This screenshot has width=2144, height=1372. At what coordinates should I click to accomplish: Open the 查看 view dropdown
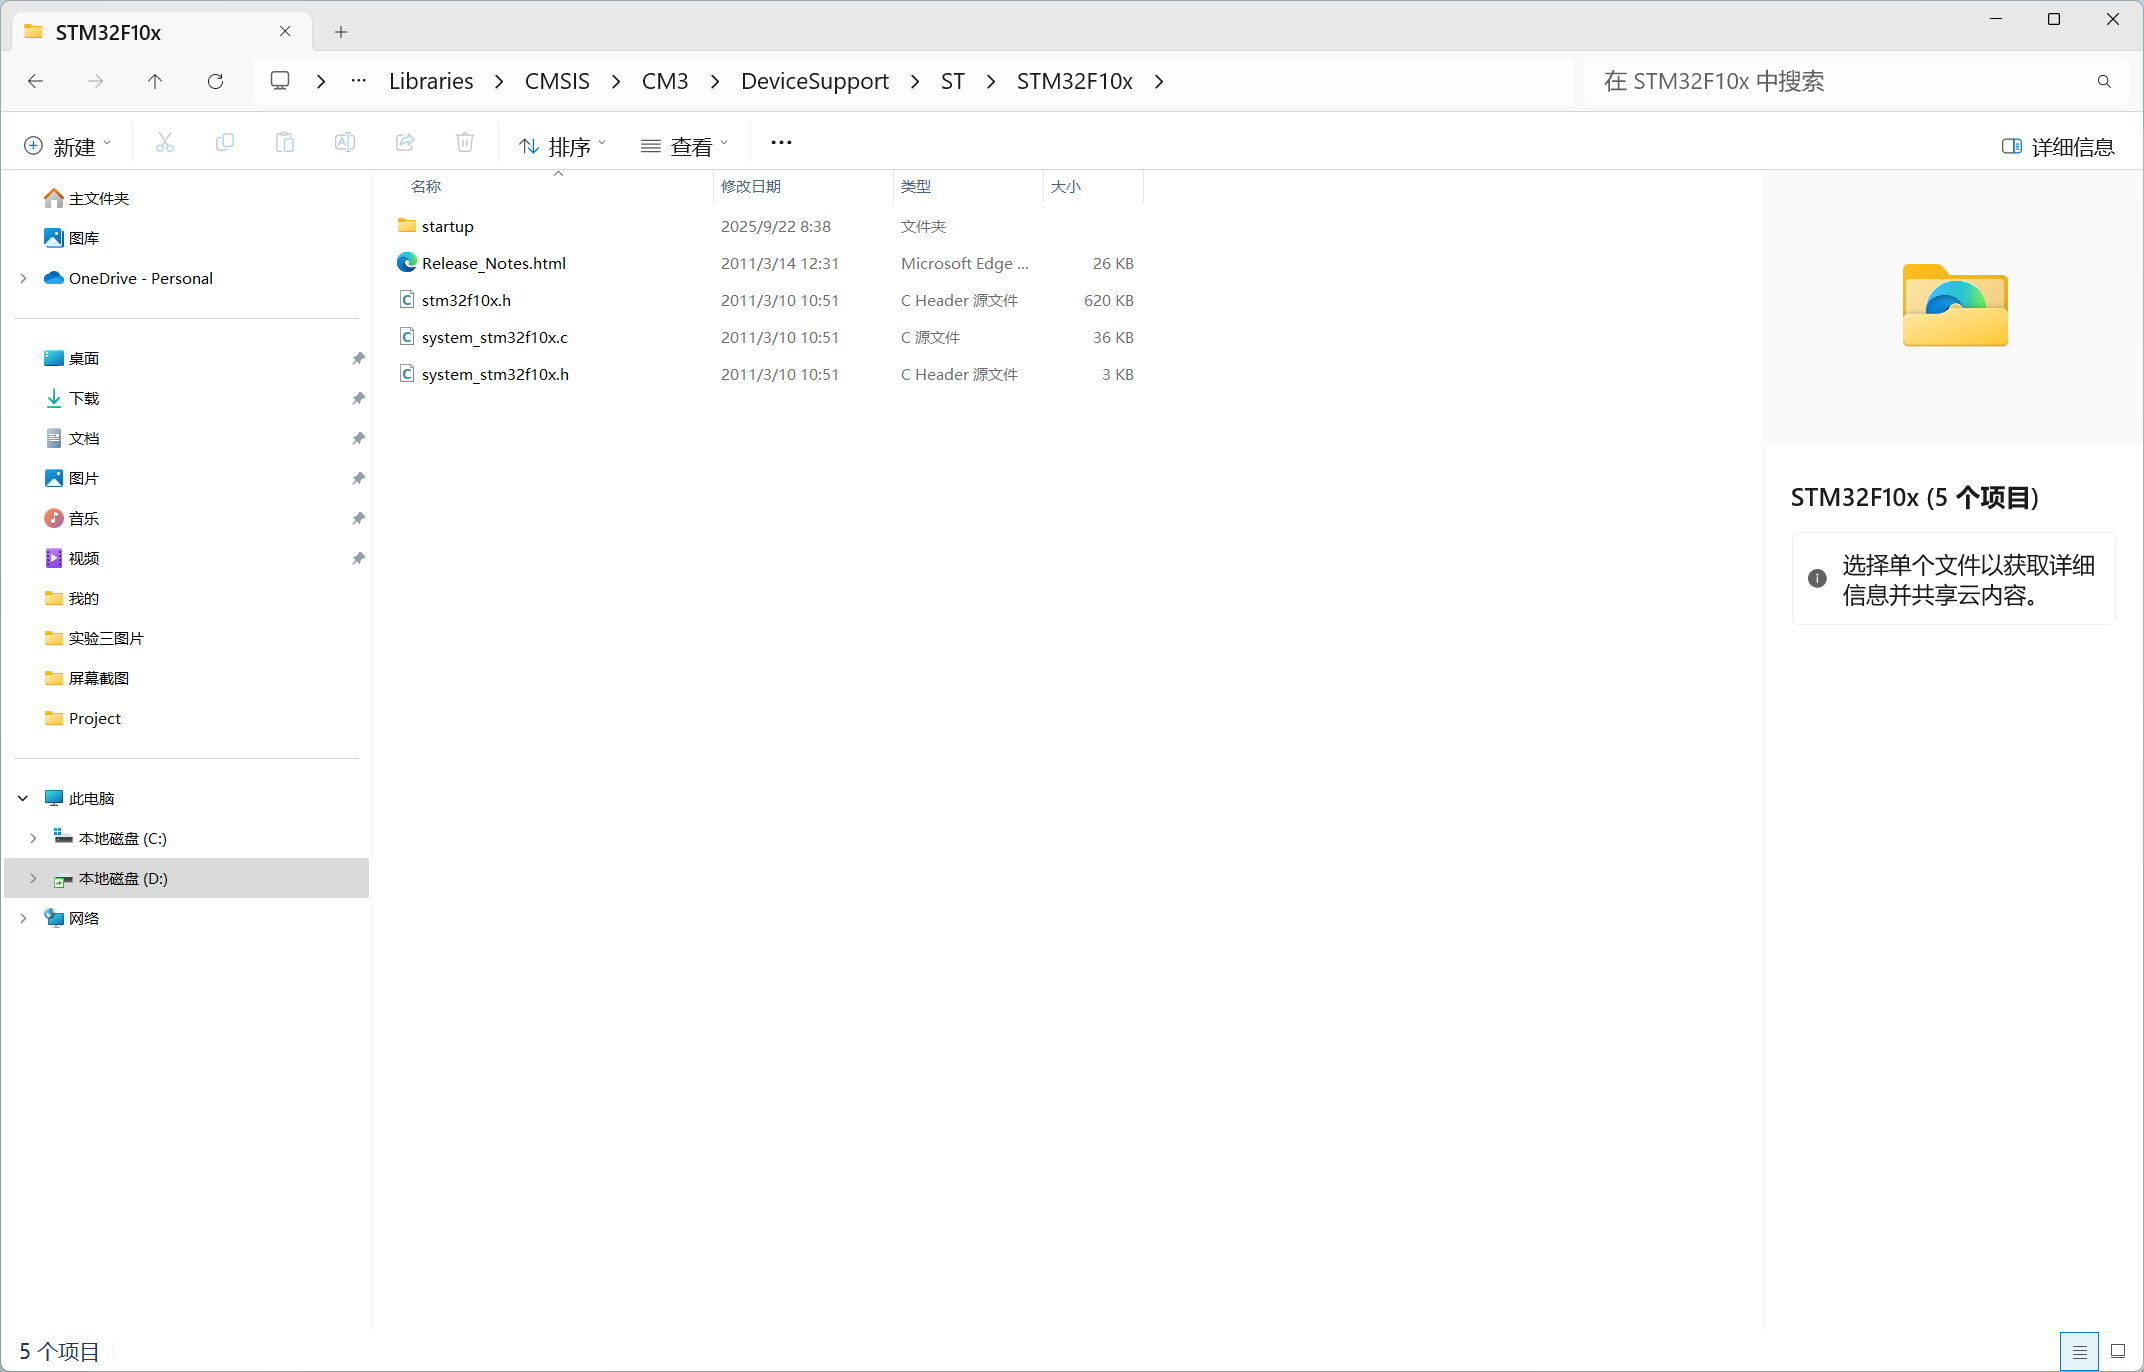[685, 147]
